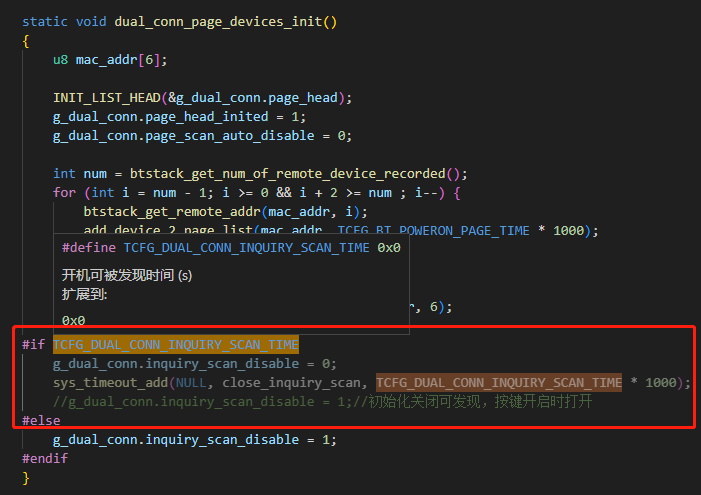
Task: Click tooltip description 开机可被发现时间 (s)
Action: tap(127, 275)
